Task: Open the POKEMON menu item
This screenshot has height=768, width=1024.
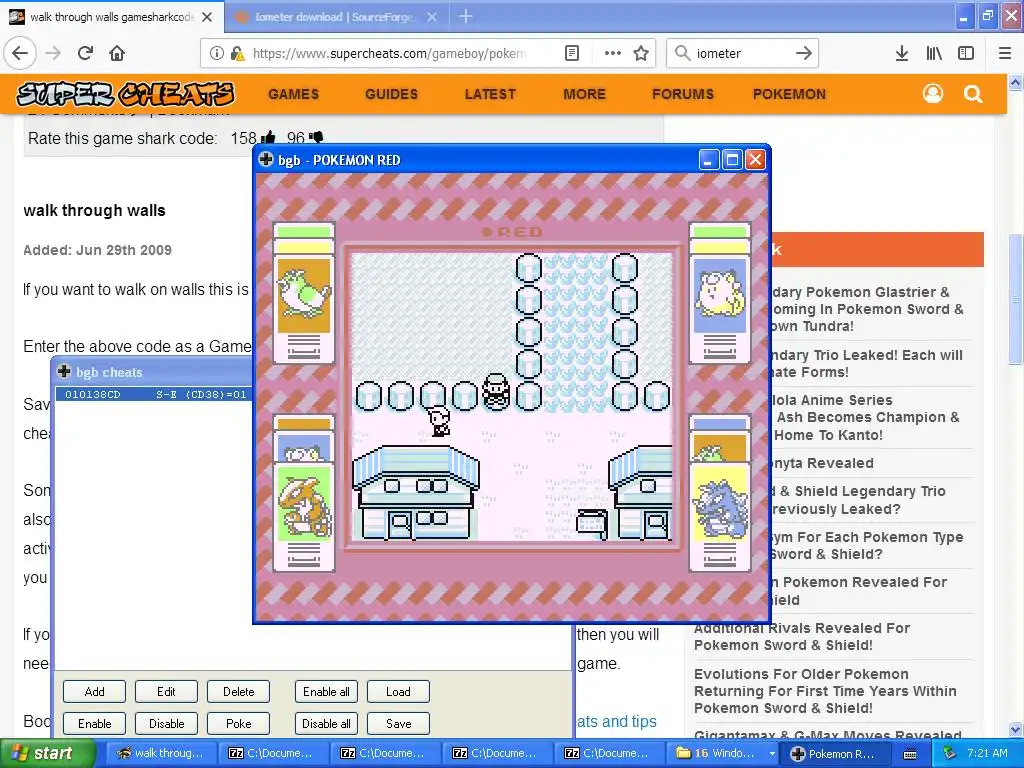Action: (x=789, y=94)
